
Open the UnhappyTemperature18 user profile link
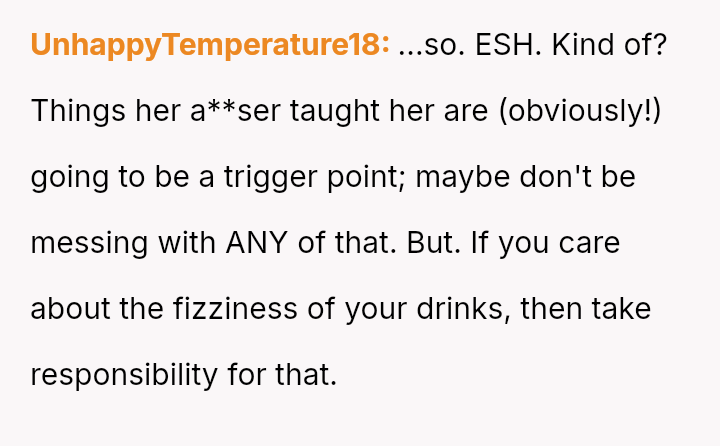pos(210,45)
